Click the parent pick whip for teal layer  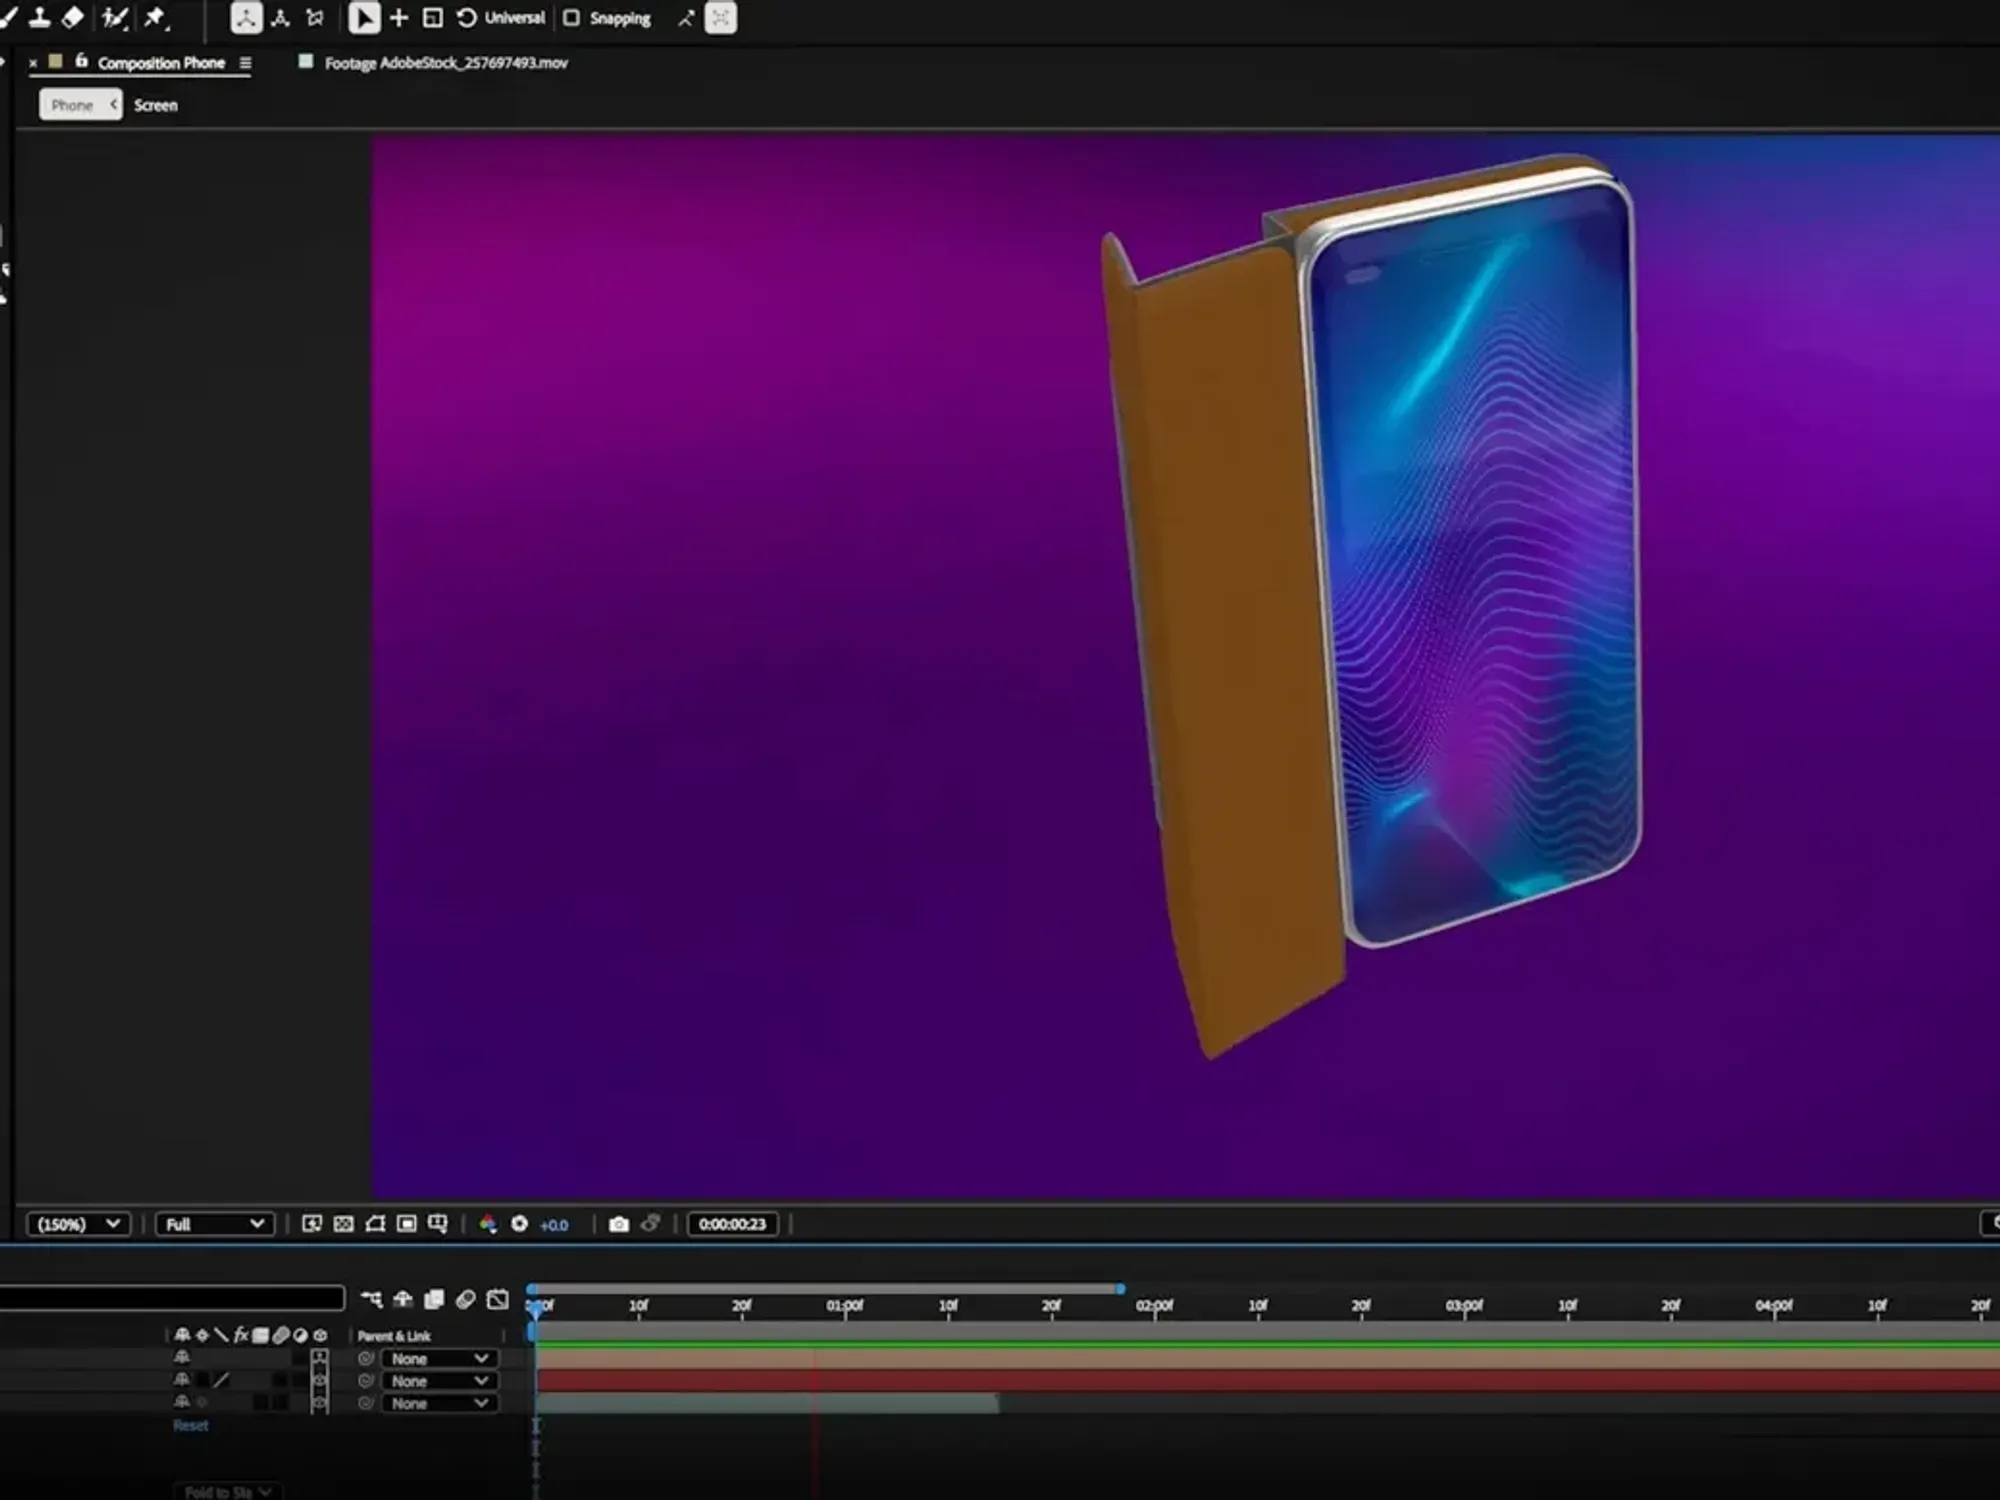(x=366, y=1402)
